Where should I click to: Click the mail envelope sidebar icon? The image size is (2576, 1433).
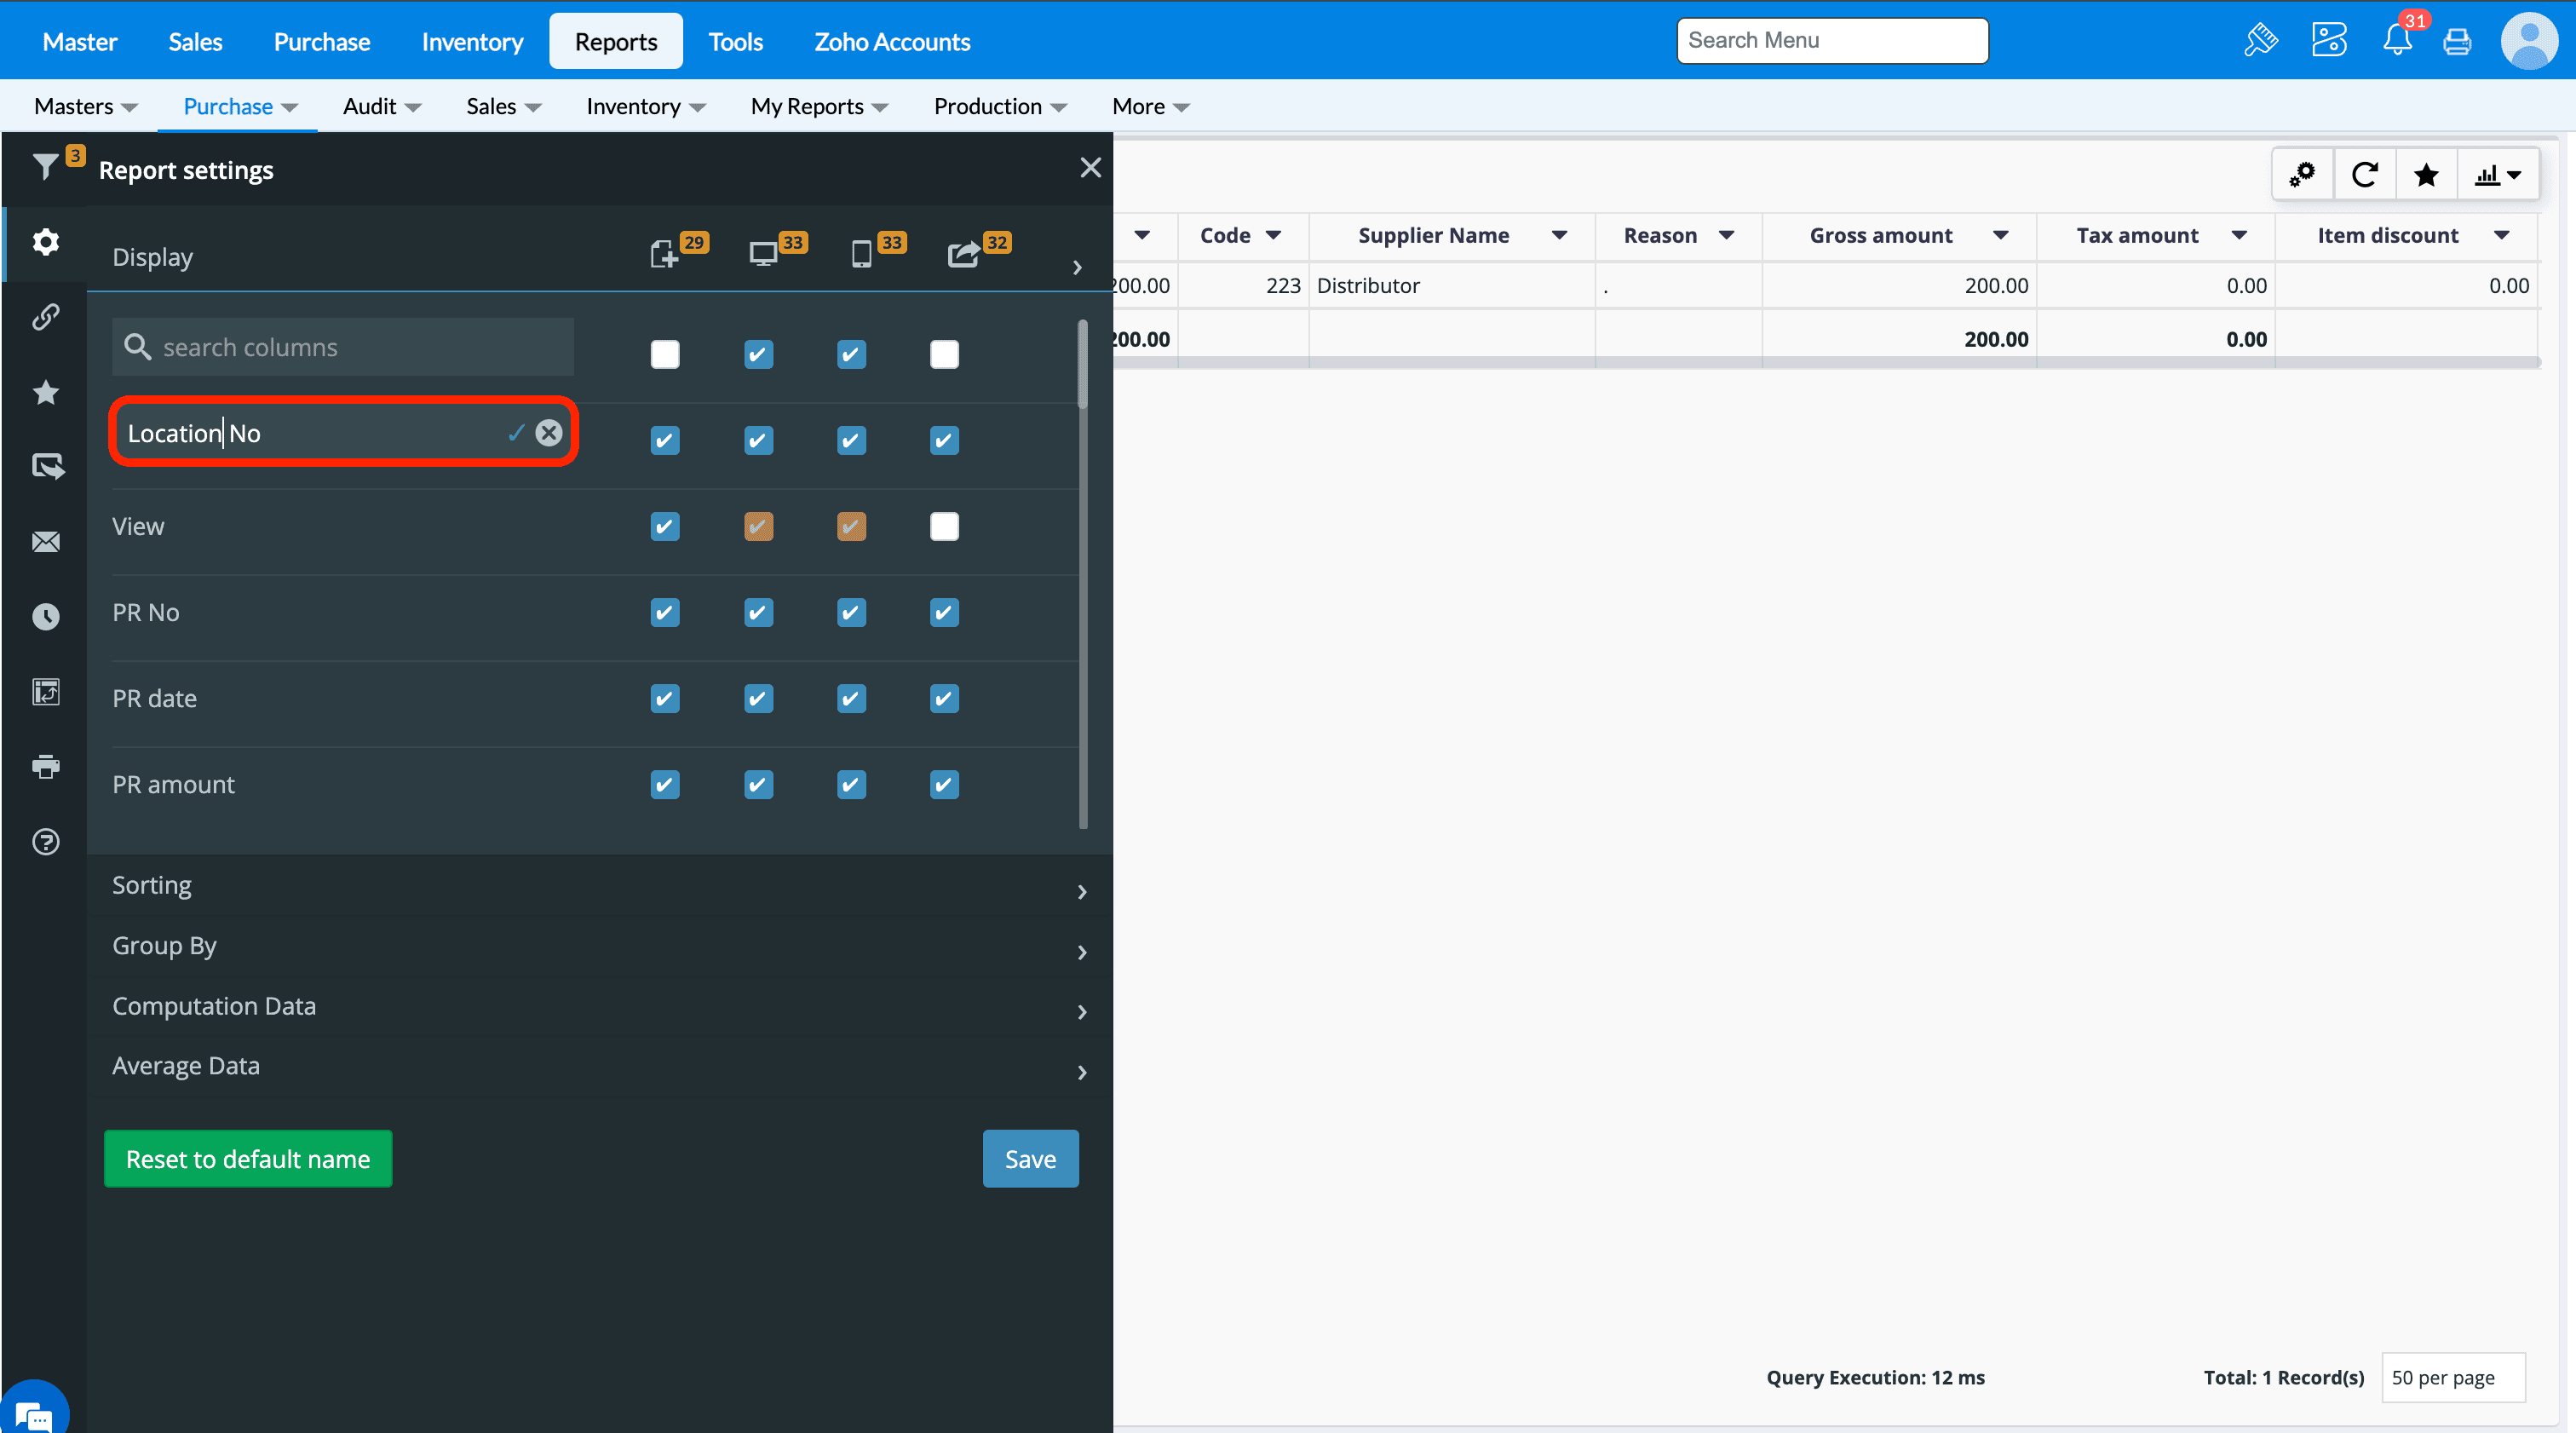(46, 542)
